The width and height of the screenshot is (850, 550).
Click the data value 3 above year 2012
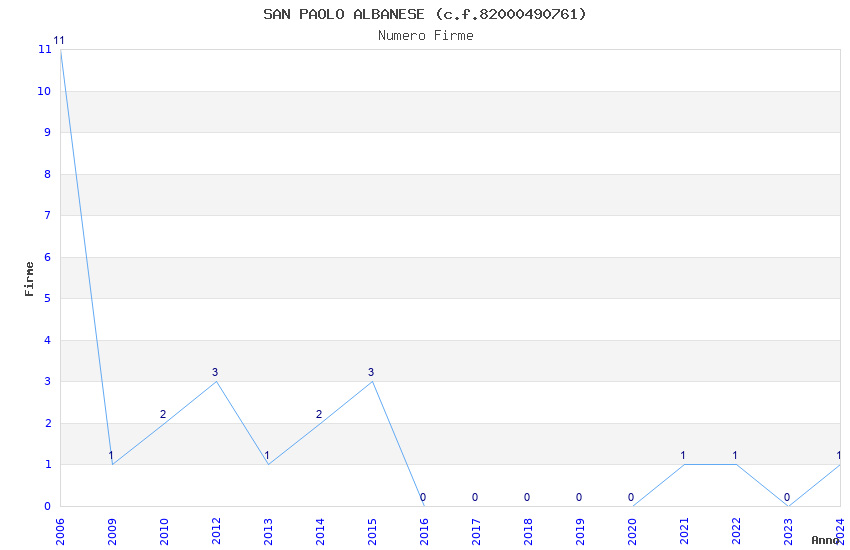coord(215,372)
